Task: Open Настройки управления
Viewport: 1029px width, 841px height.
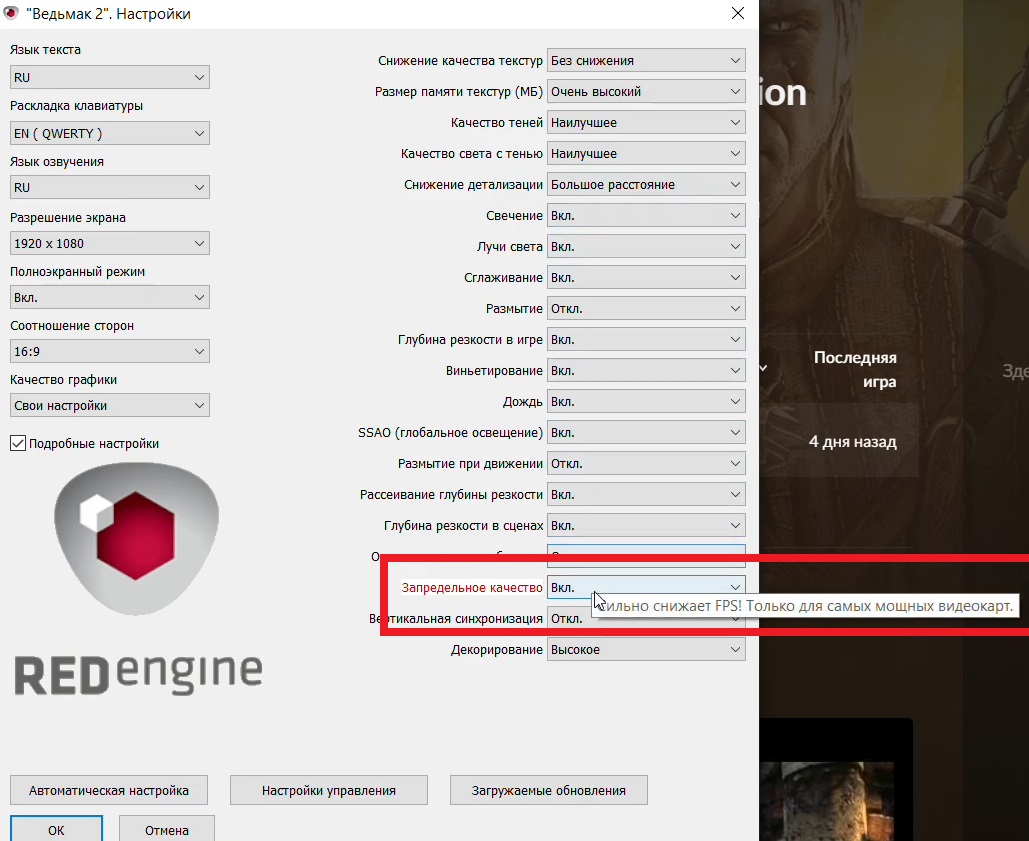Action: pos(329,790)
